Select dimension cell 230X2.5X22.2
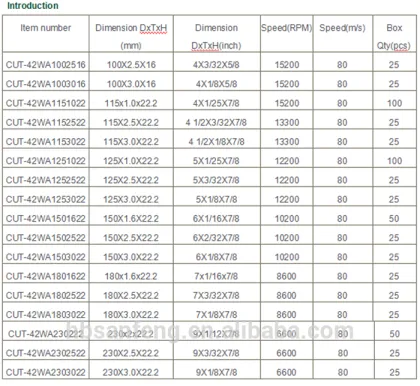Screen dimensions: 420x386 [131, 353]
